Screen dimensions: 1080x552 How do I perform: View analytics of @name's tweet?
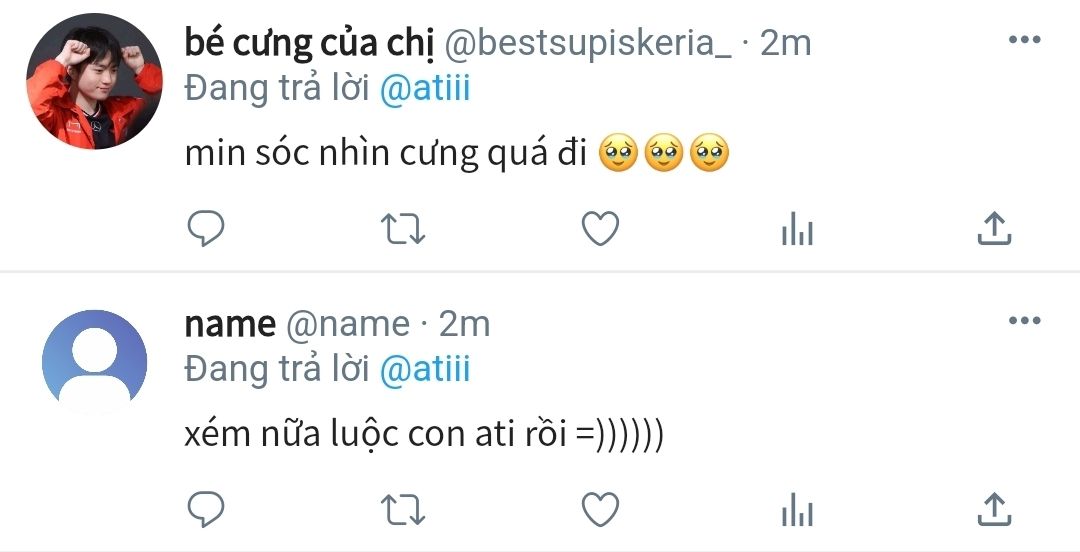coord(796,510)
